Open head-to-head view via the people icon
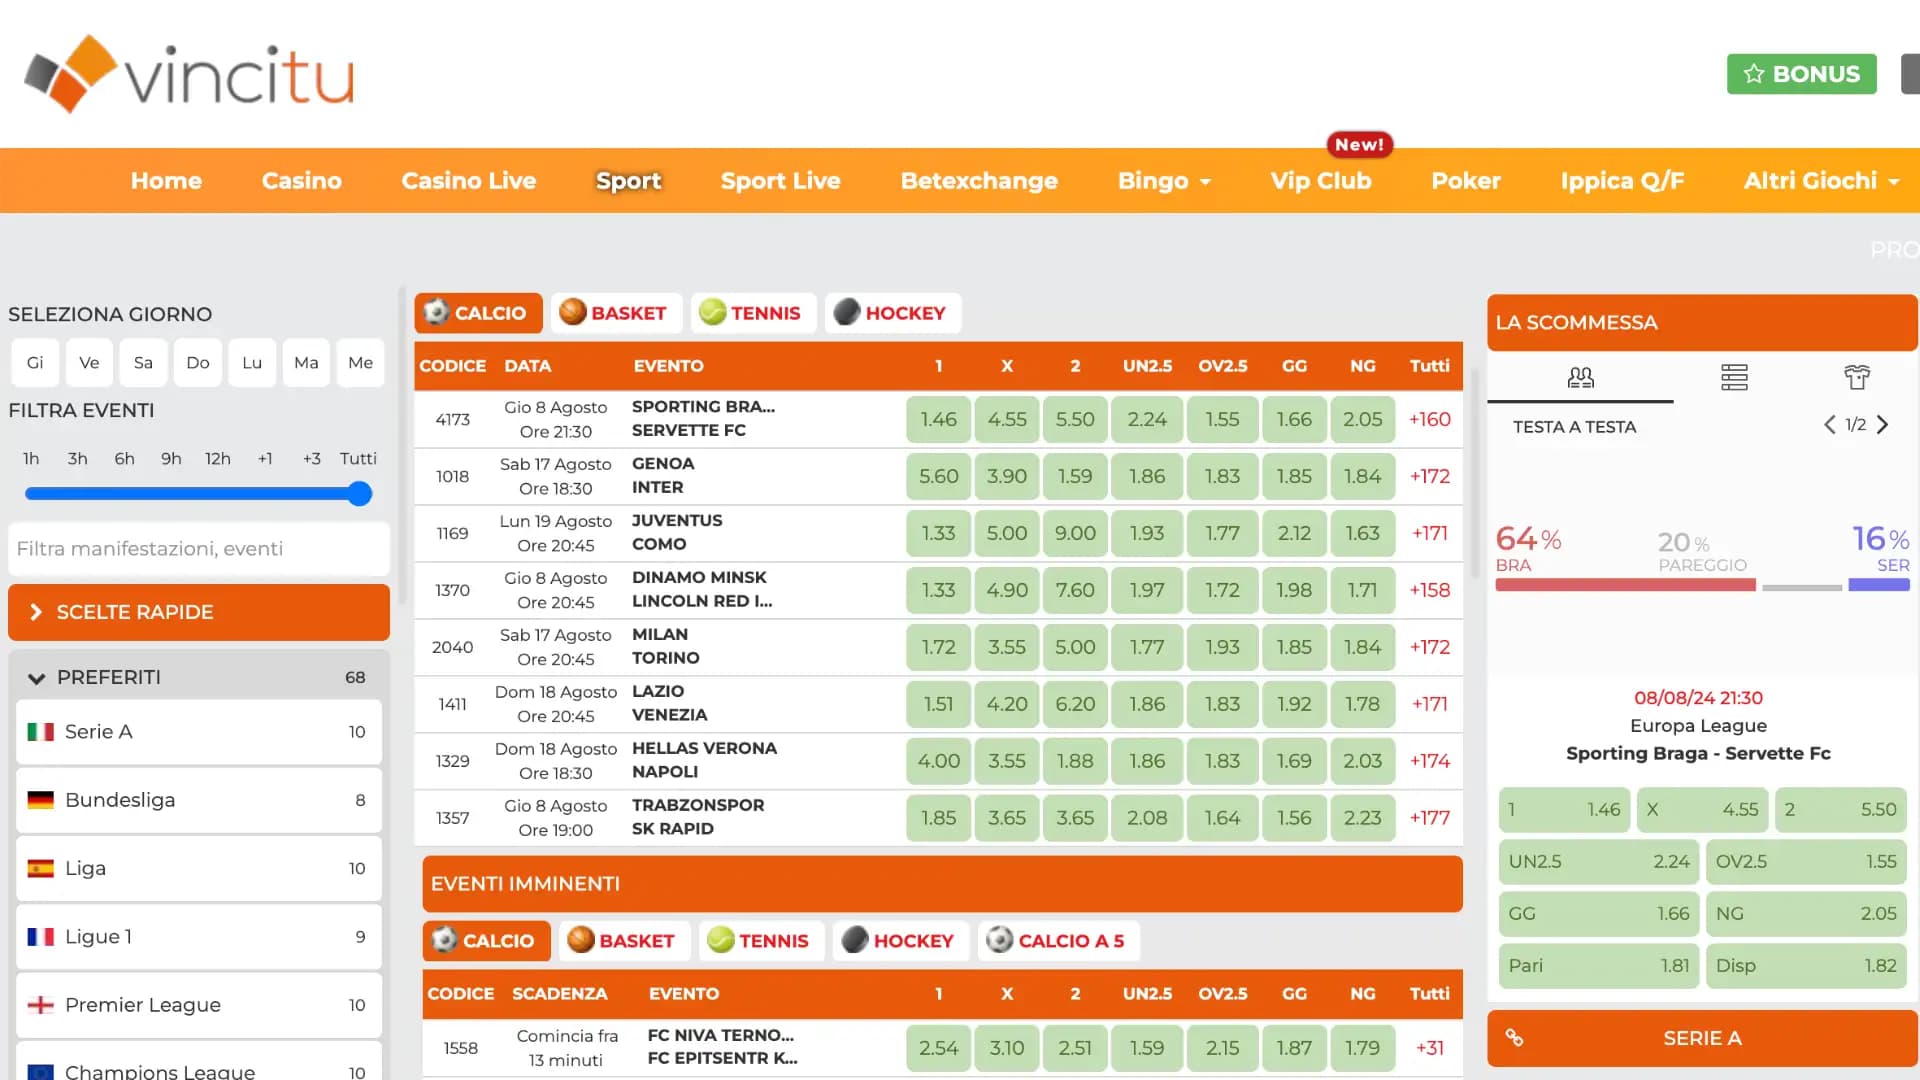 click(1580, 377)
